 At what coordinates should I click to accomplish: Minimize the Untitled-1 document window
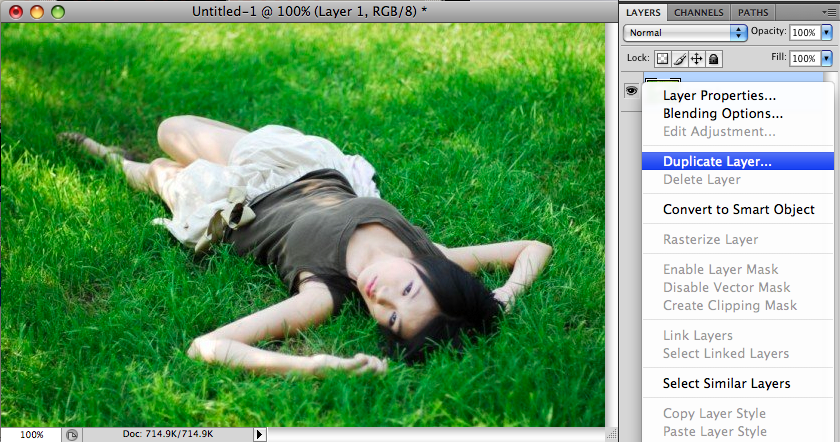(37, 12)
